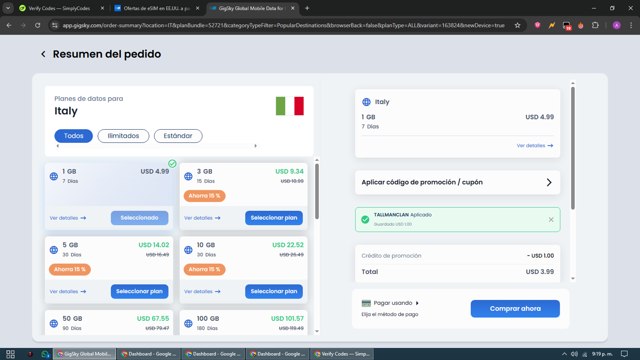Screen dimensions: 640x360
Task: Switch to the Verify Codes — SimplyCodes tab
Action: (x=61, y=8)
